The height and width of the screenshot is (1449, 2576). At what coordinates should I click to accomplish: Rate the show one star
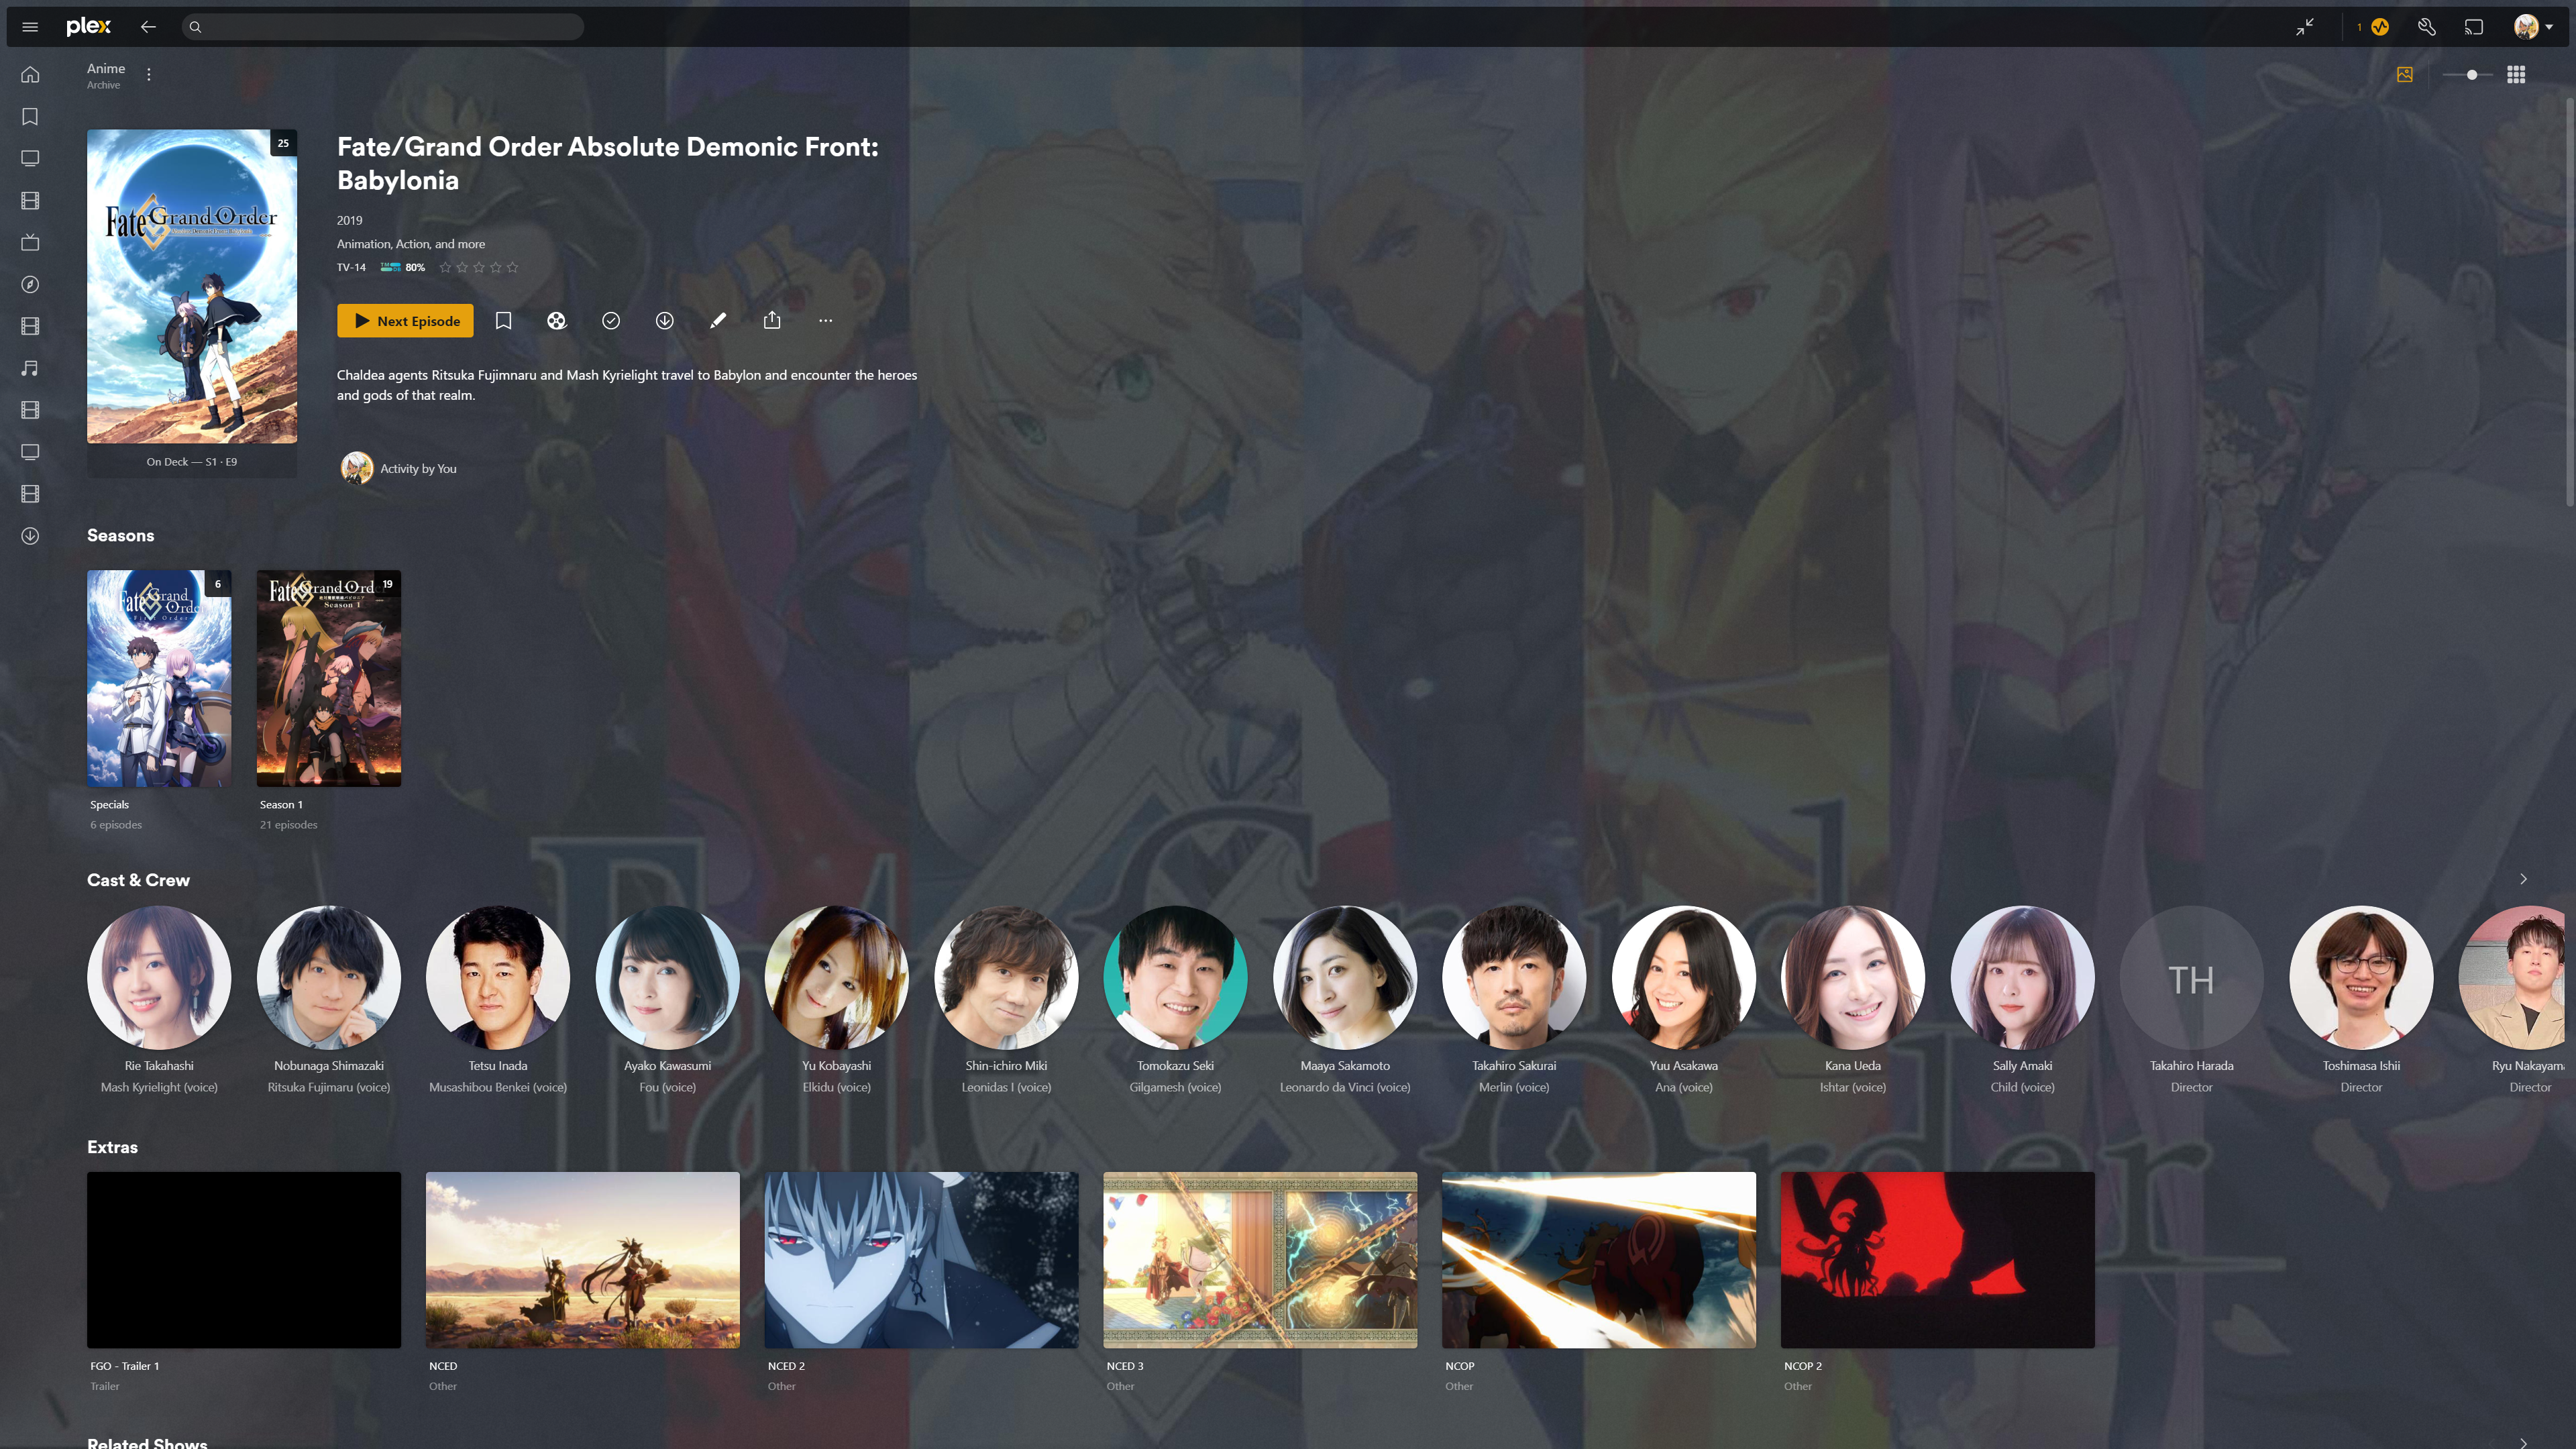coord(446,267)
